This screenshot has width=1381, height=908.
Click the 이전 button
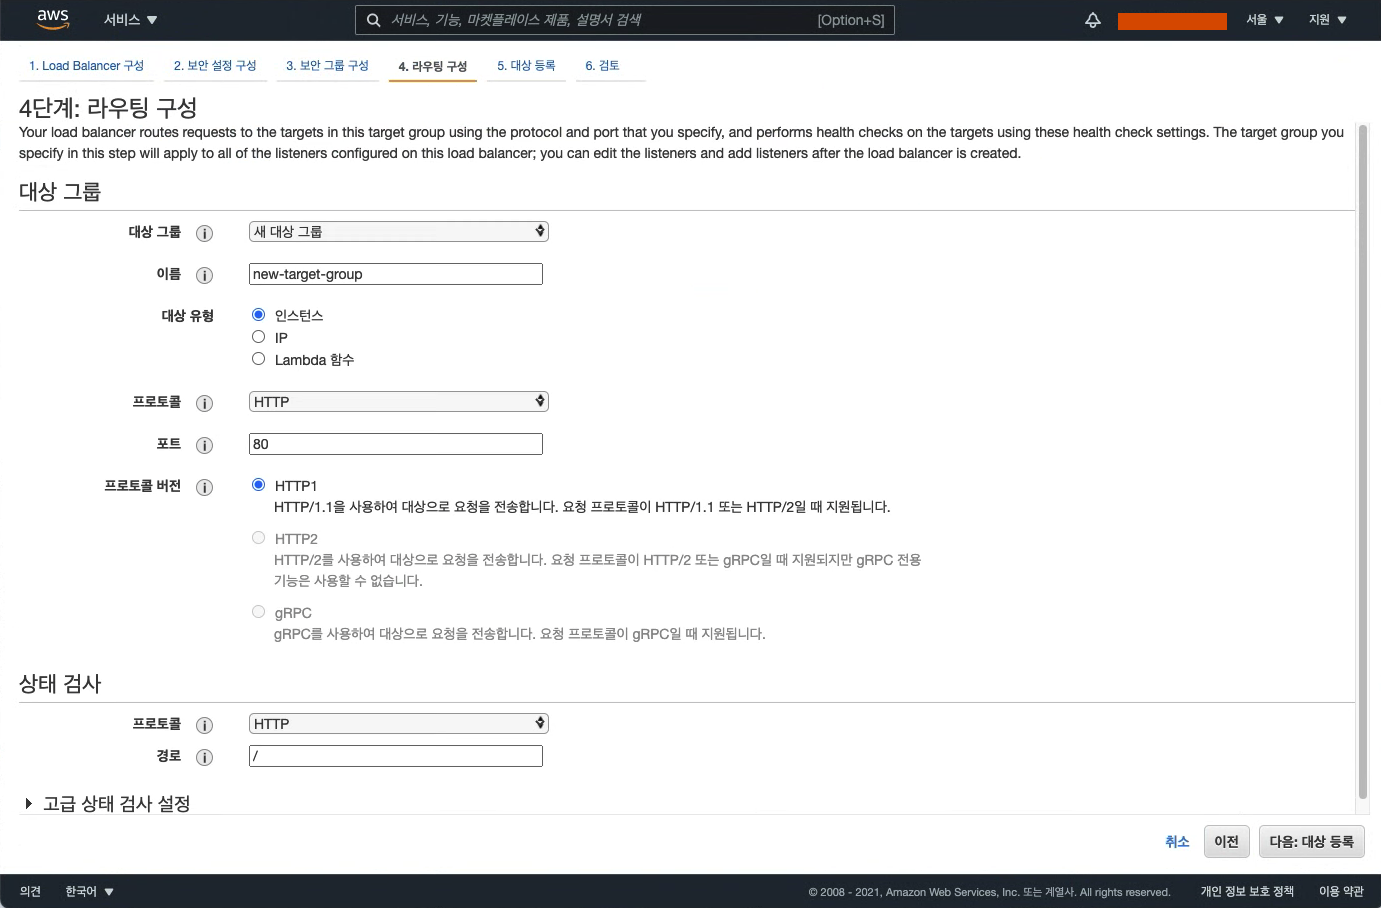pos(1226,842)
